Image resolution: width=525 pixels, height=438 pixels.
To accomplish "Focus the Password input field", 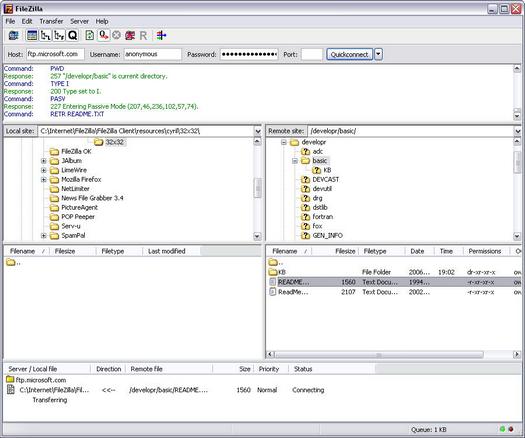I will point(249,54).
